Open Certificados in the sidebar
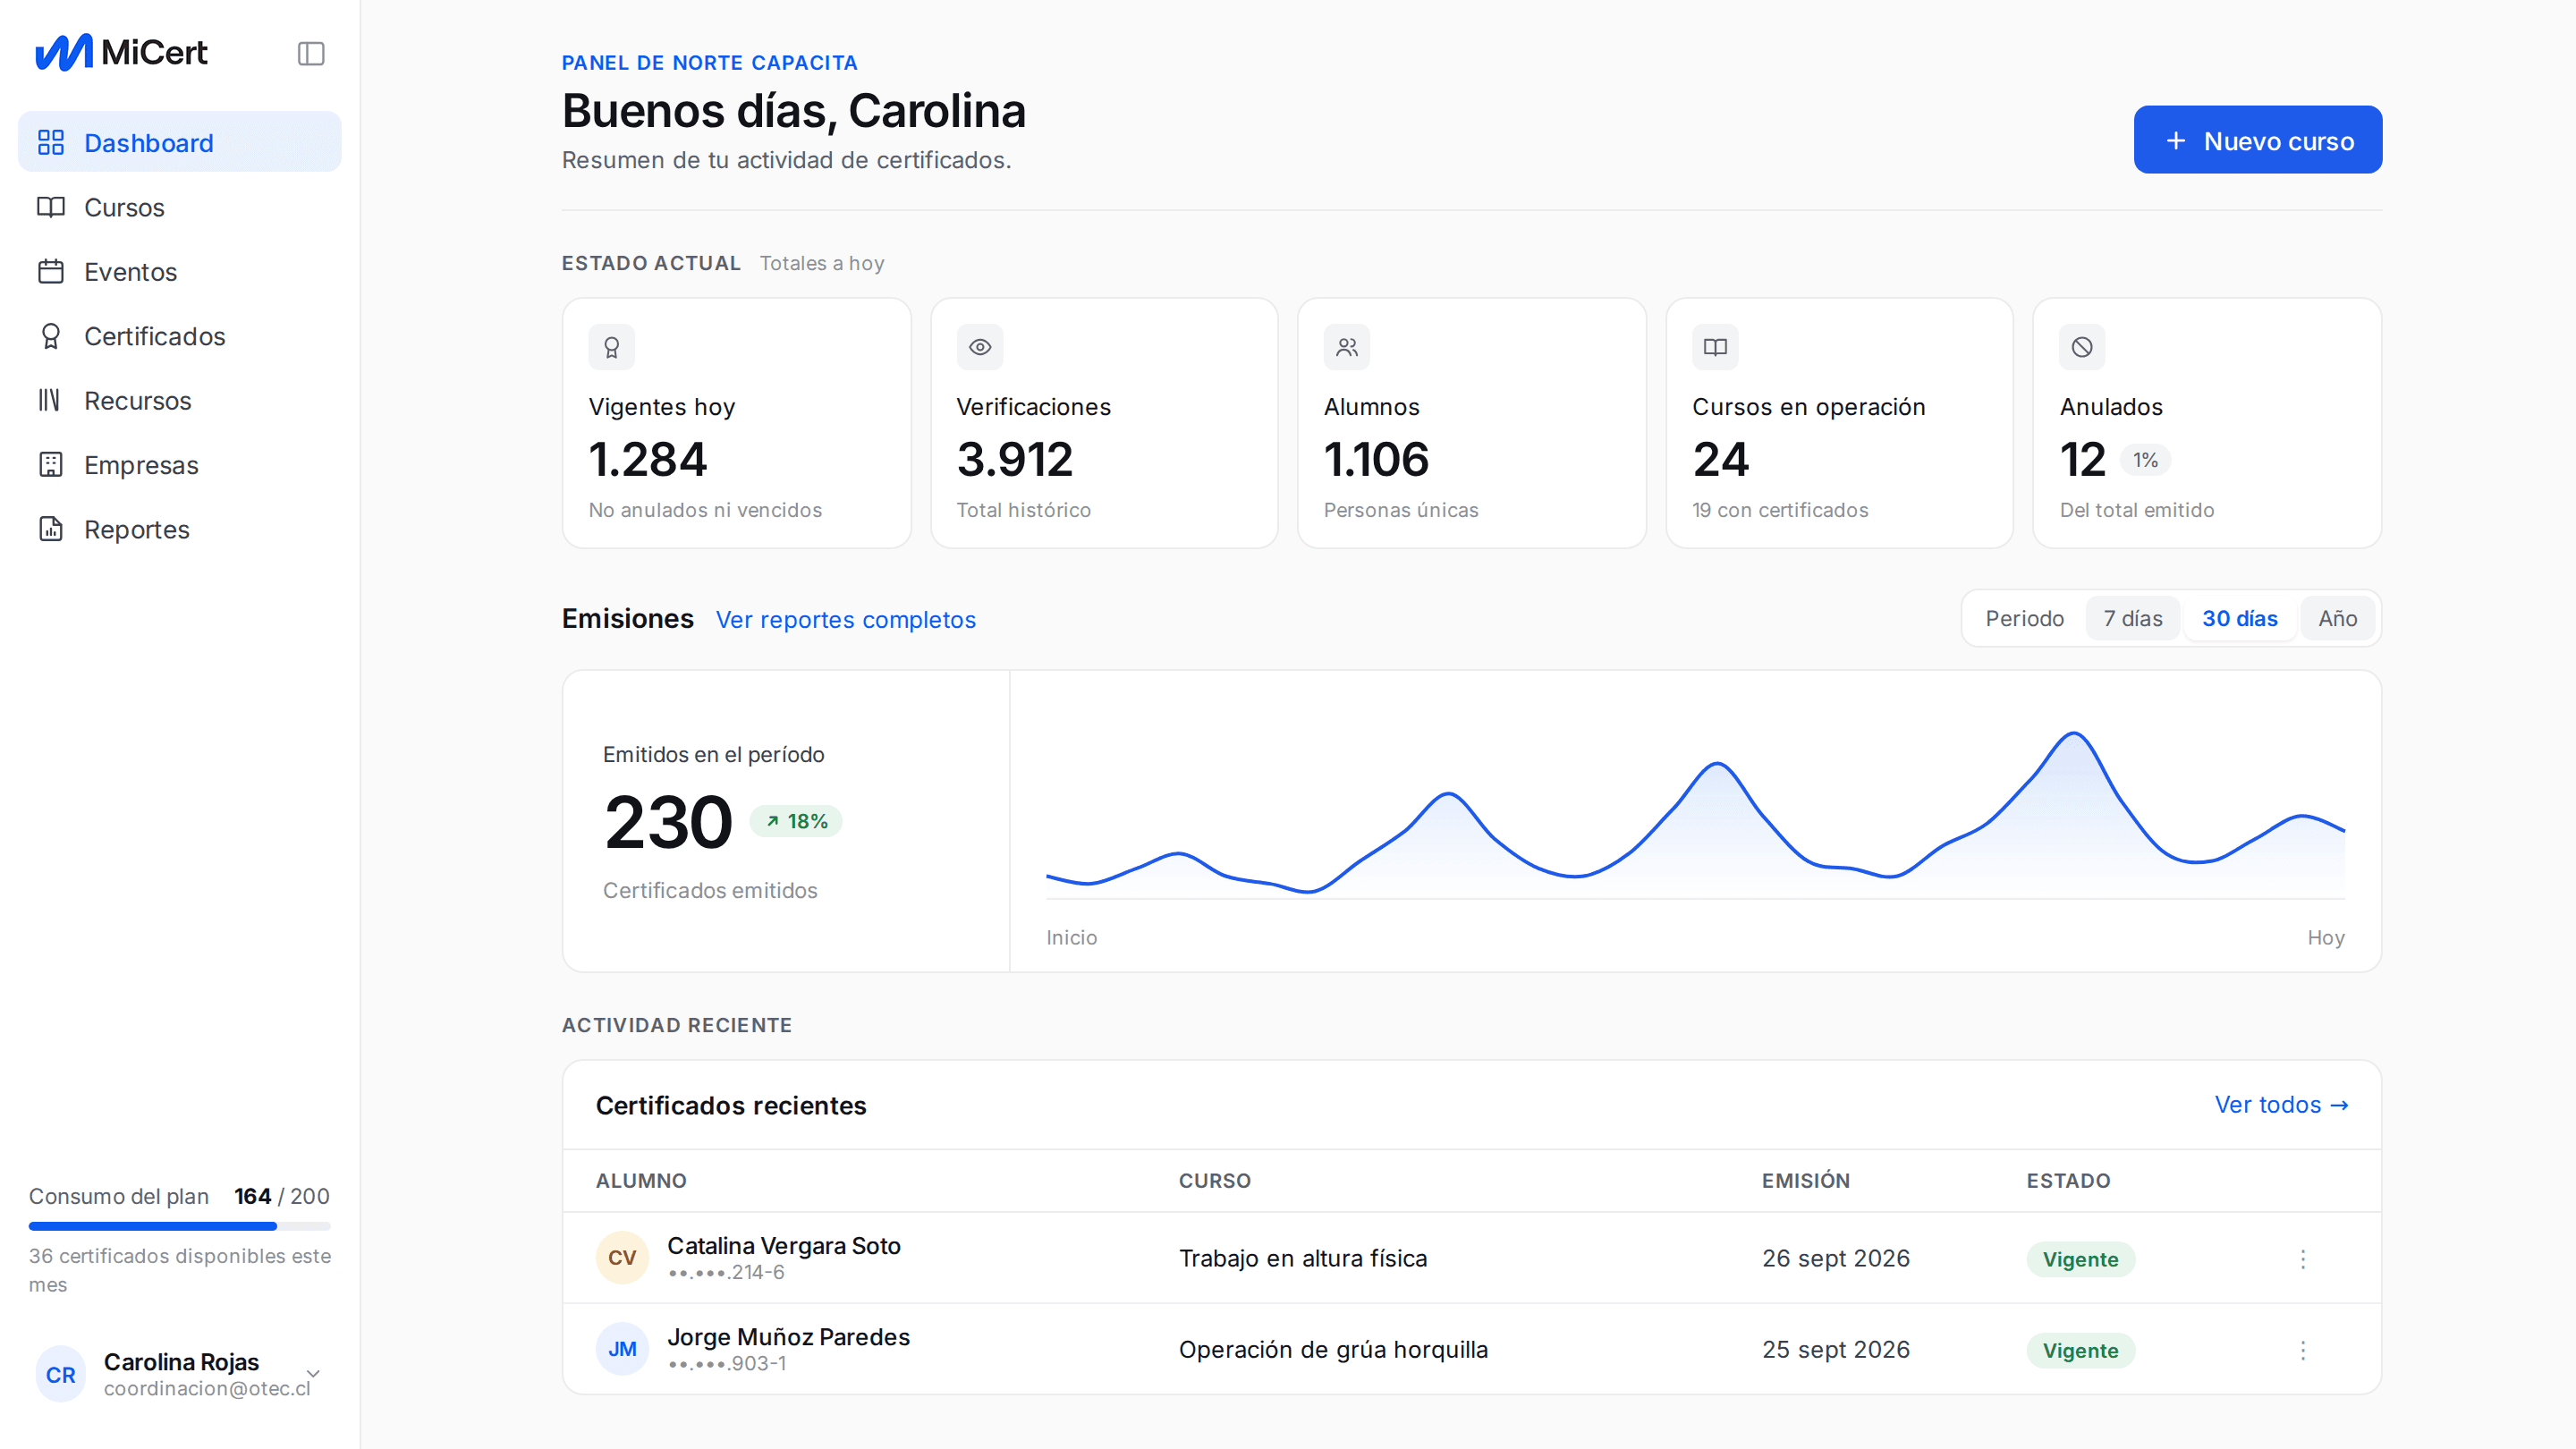 pyautogui.click(x=180, y=336)
